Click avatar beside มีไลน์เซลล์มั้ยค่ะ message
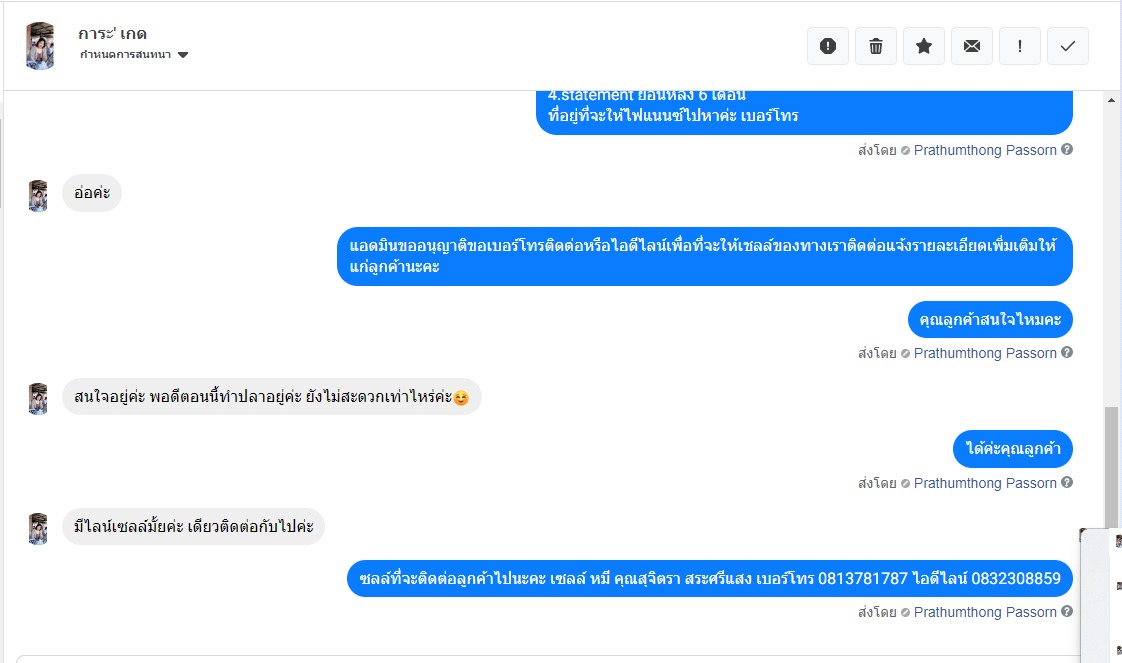The width and height of the screenshot is (1122, 663). (38, 529)
